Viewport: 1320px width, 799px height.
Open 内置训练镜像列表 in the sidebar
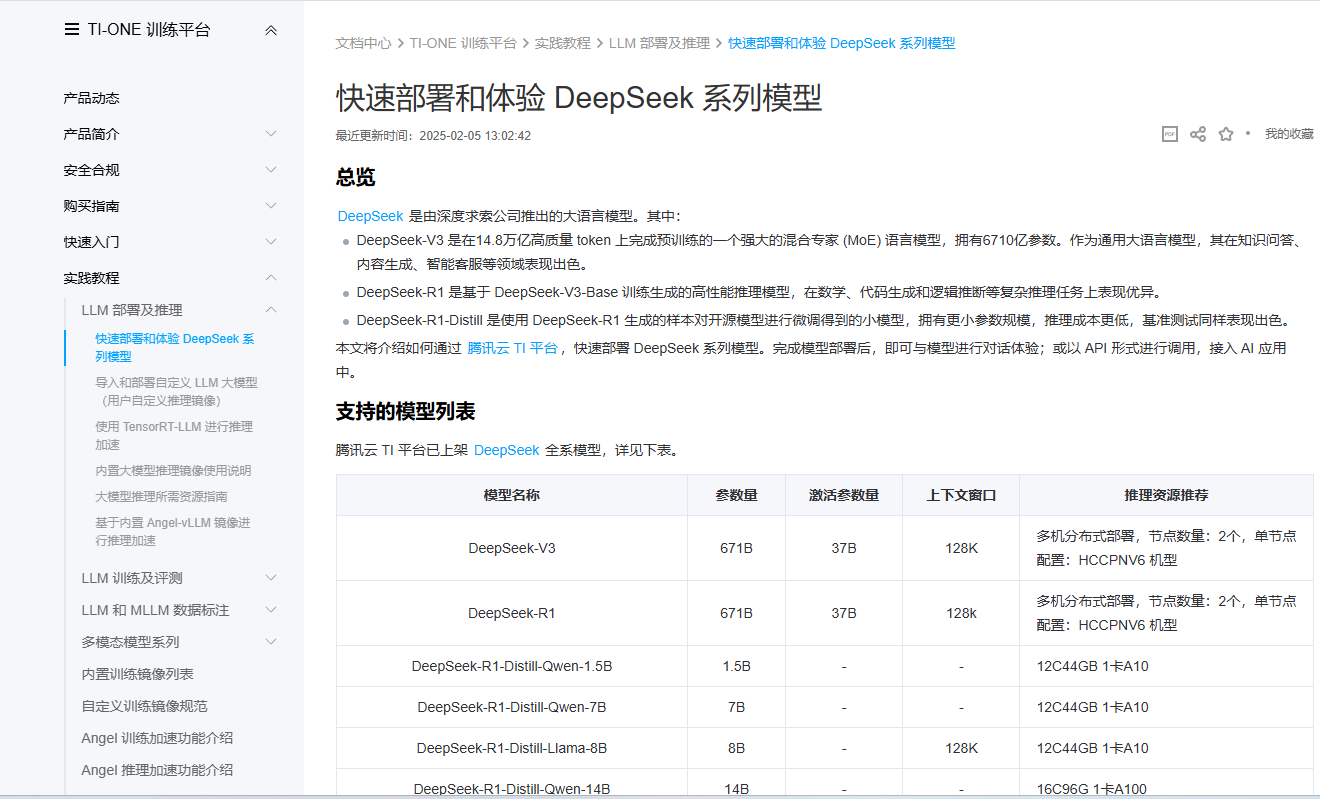click(x=137, y=674)
